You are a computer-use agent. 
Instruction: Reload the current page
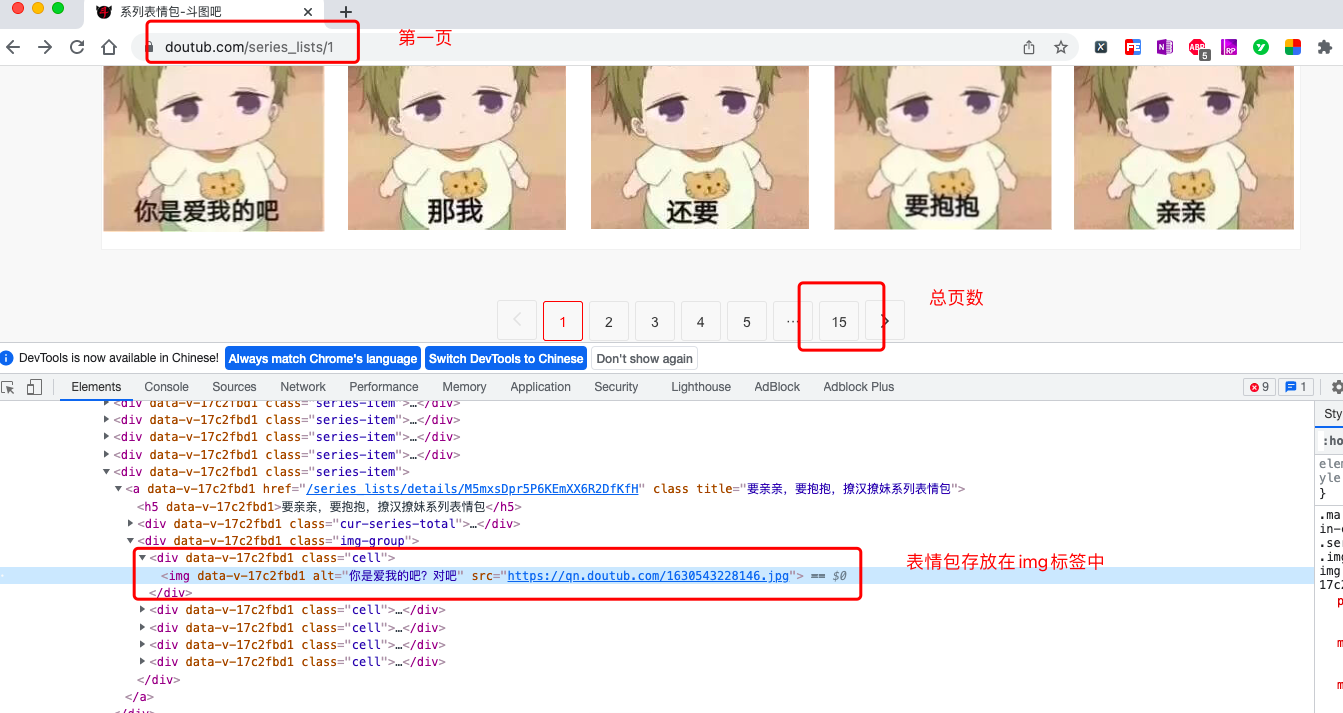point(77,47)
